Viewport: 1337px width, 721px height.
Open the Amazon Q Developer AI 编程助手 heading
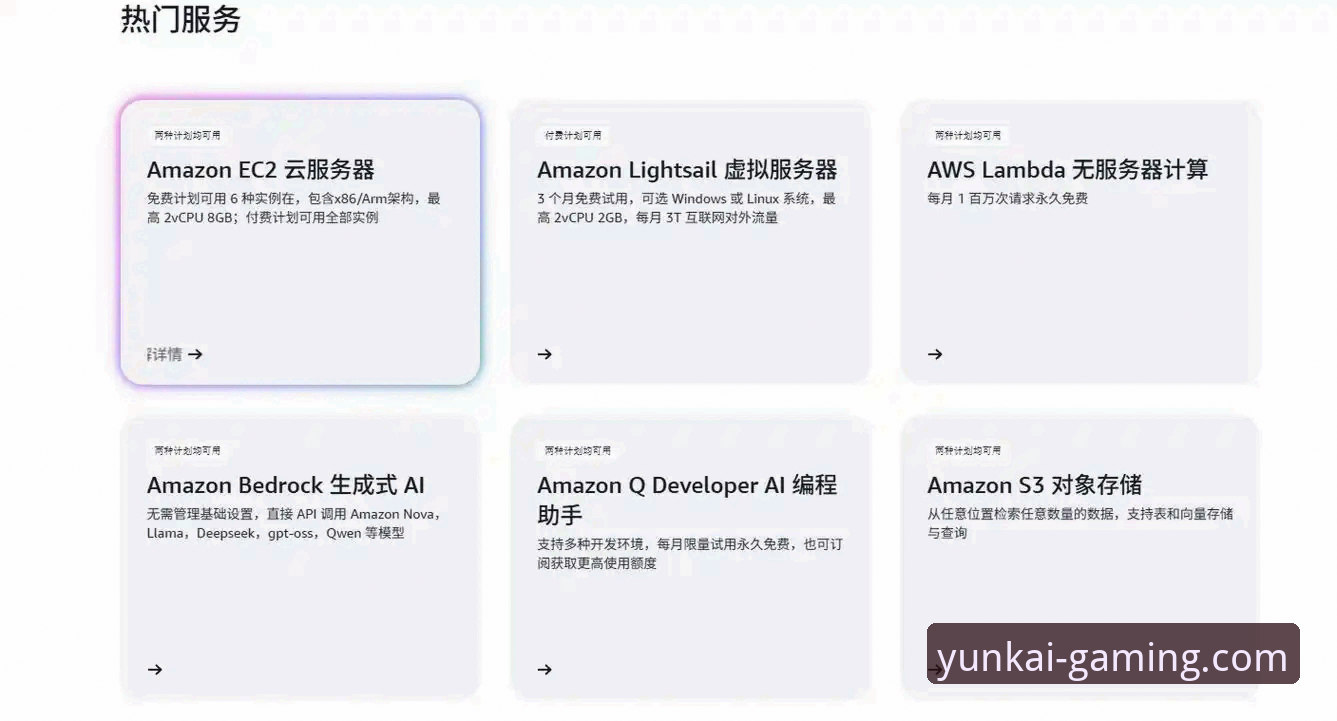pyautogui.click(x=687, y=500)
